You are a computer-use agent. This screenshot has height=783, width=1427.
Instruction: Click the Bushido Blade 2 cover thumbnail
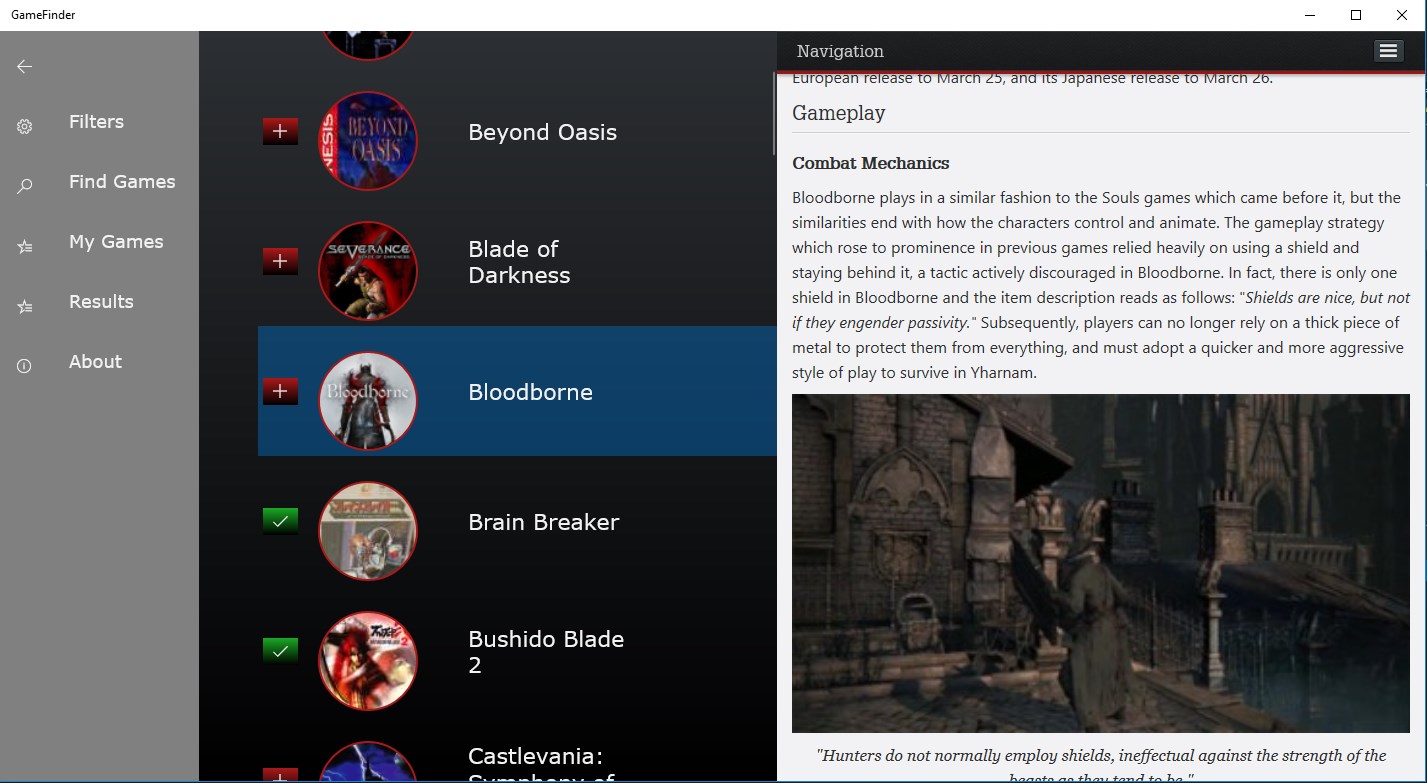click(x=368, y=661)
